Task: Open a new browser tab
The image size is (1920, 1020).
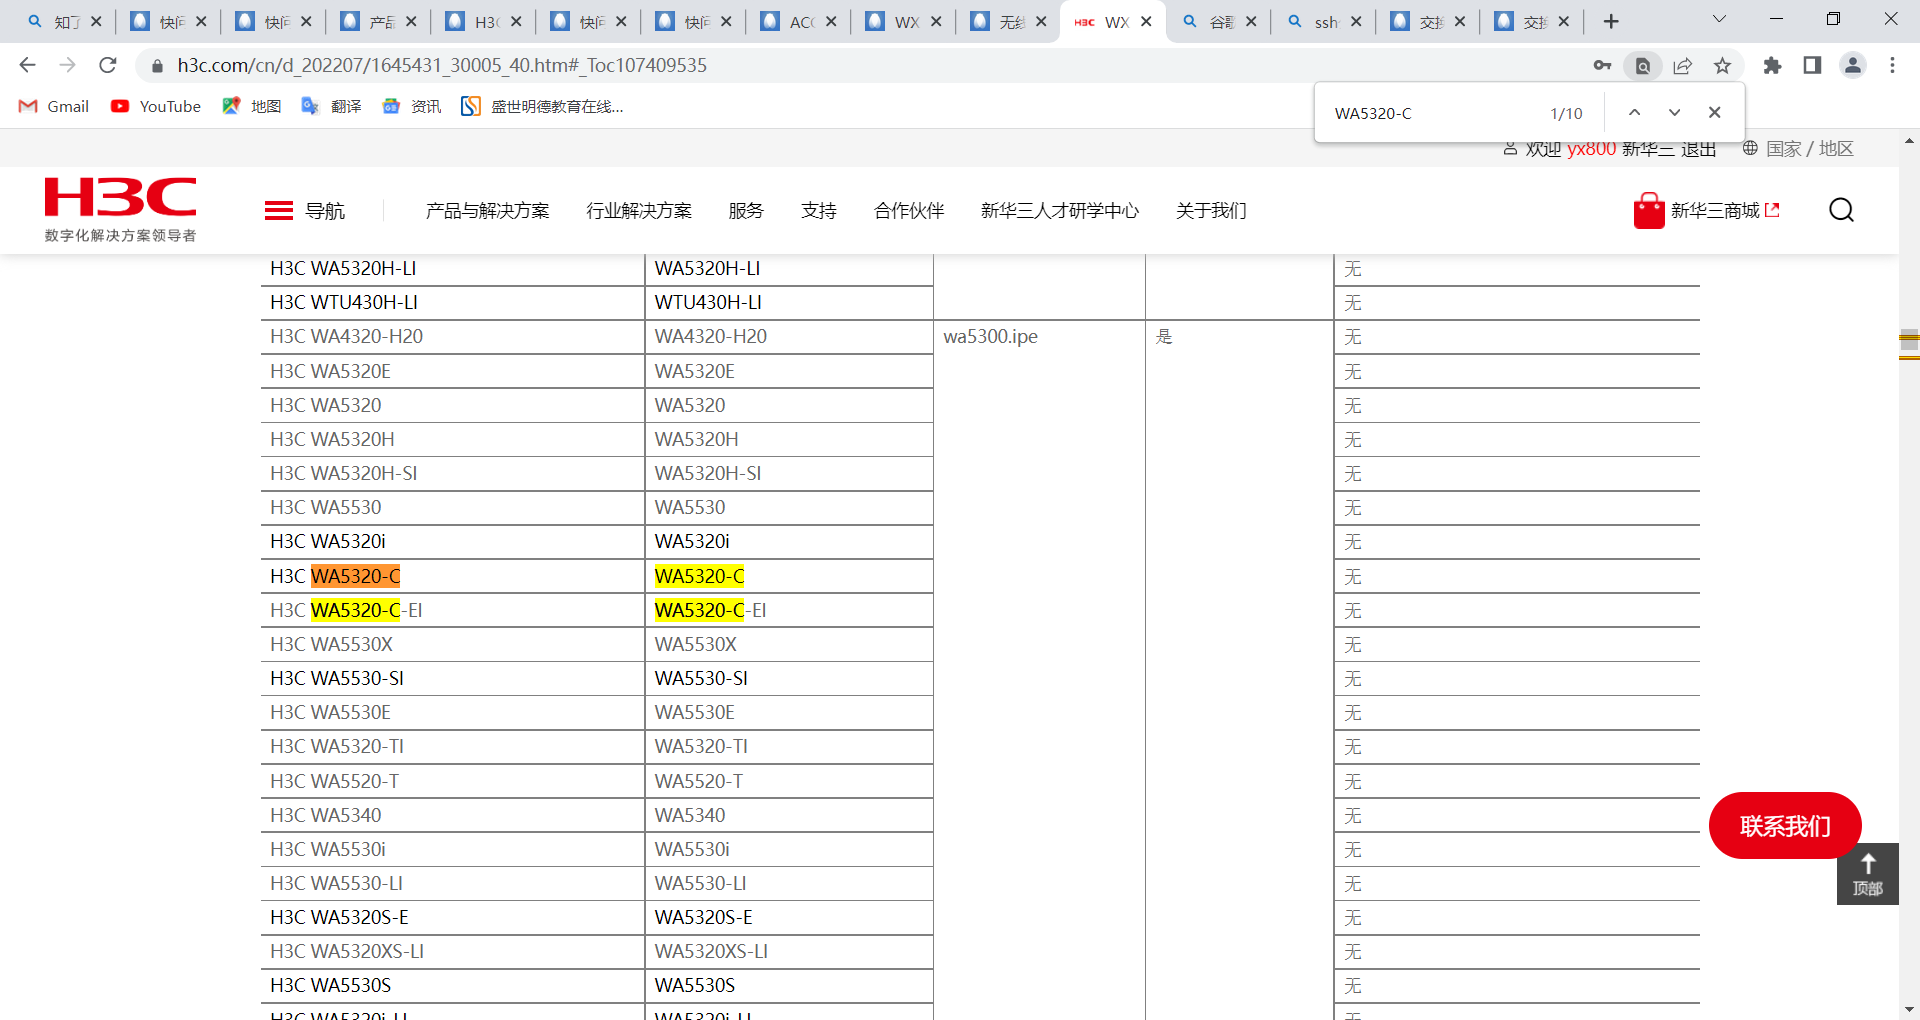Action: pos(1611,21)
